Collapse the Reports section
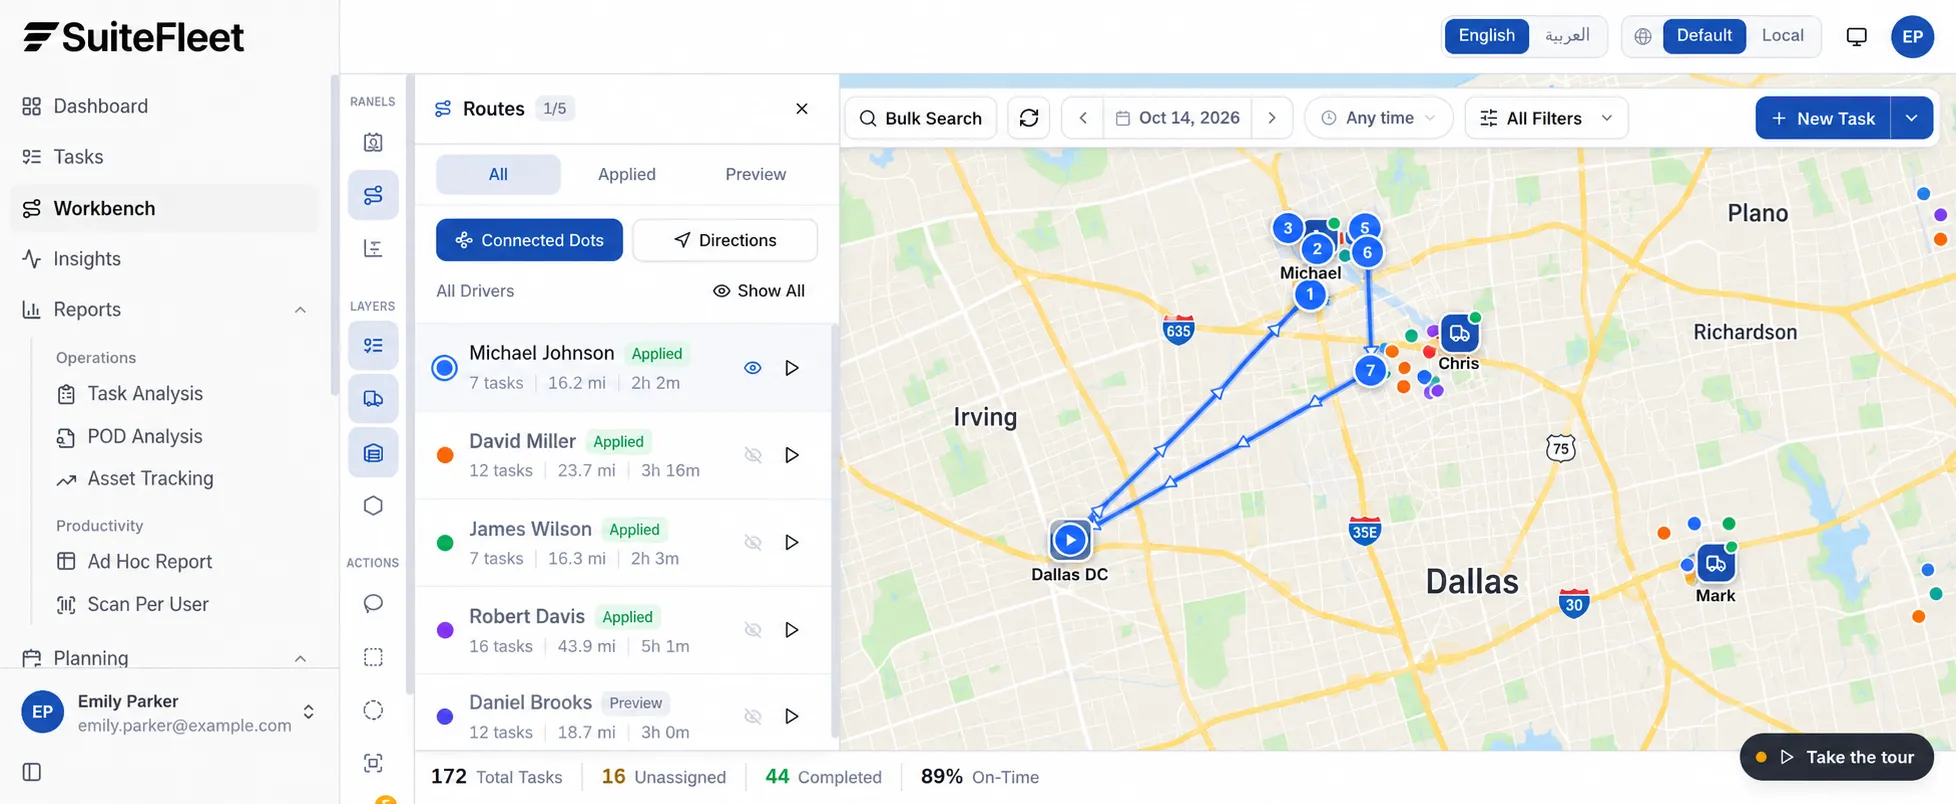 (300, 310)
